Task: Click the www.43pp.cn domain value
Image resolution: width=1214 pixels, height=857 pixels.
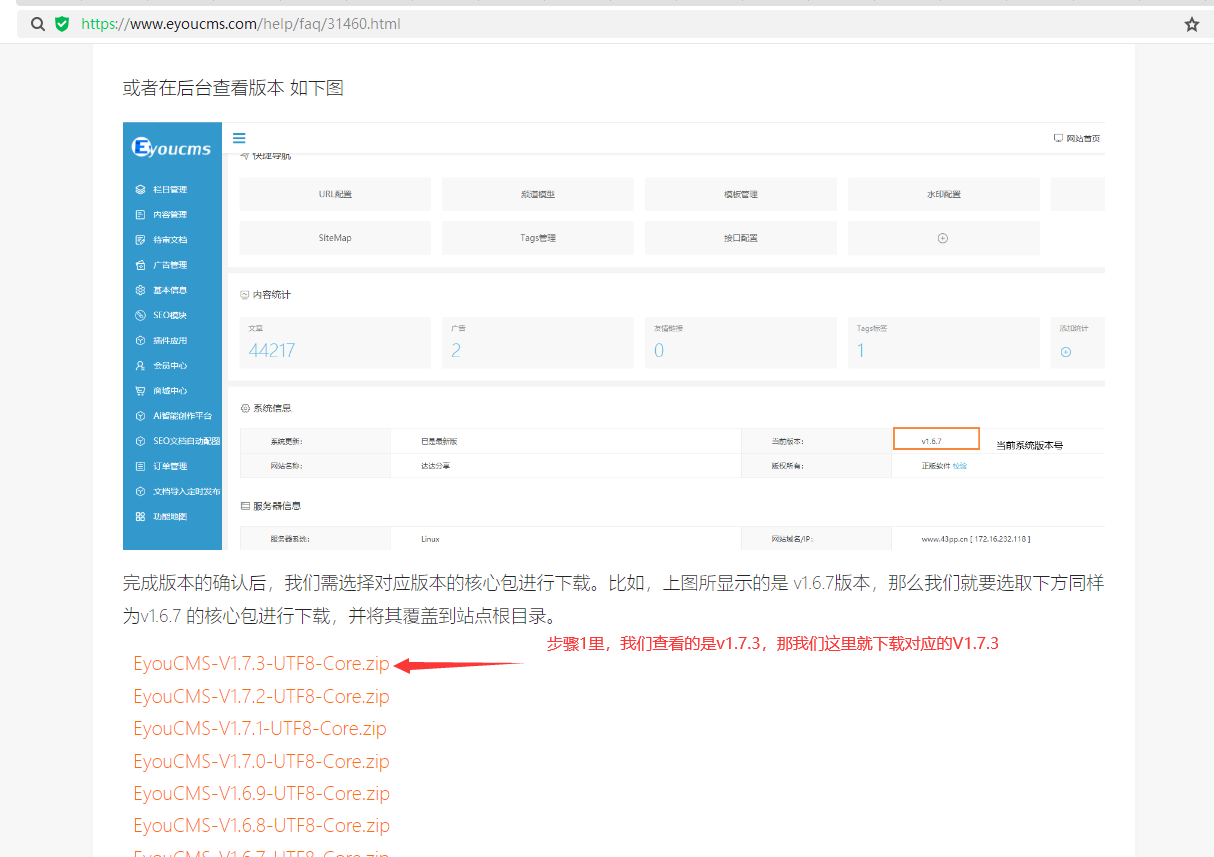Action: point(976,539)
